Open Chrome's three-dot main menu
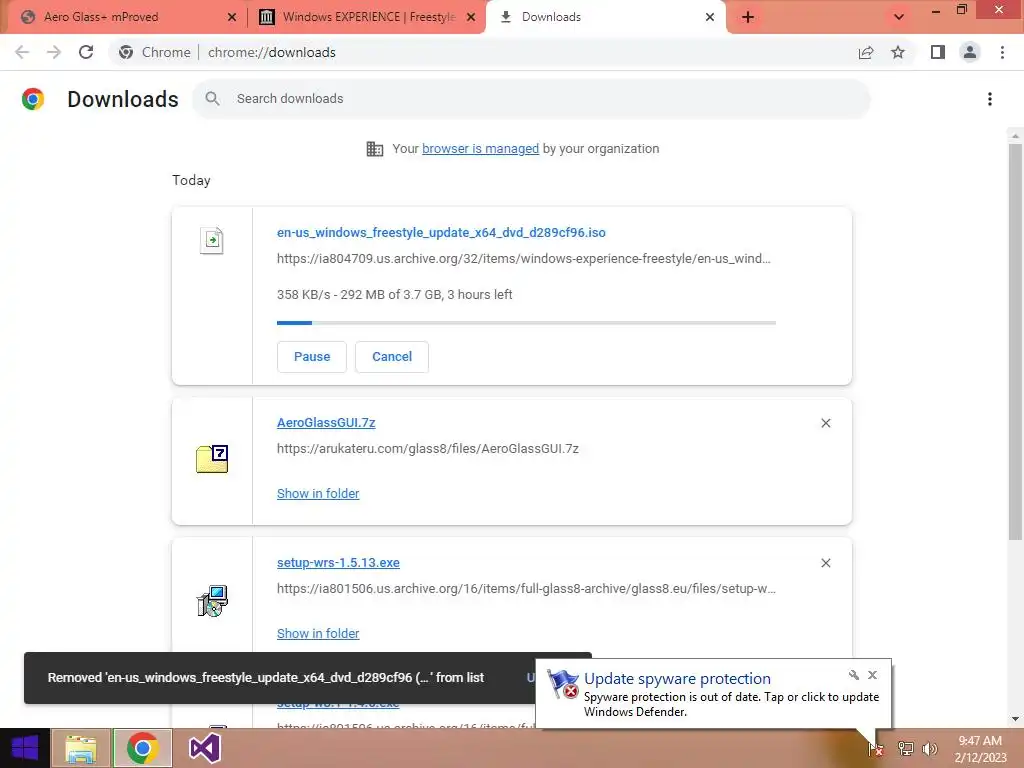The width and height of the screenshot is (1024, 768). 1002,52
